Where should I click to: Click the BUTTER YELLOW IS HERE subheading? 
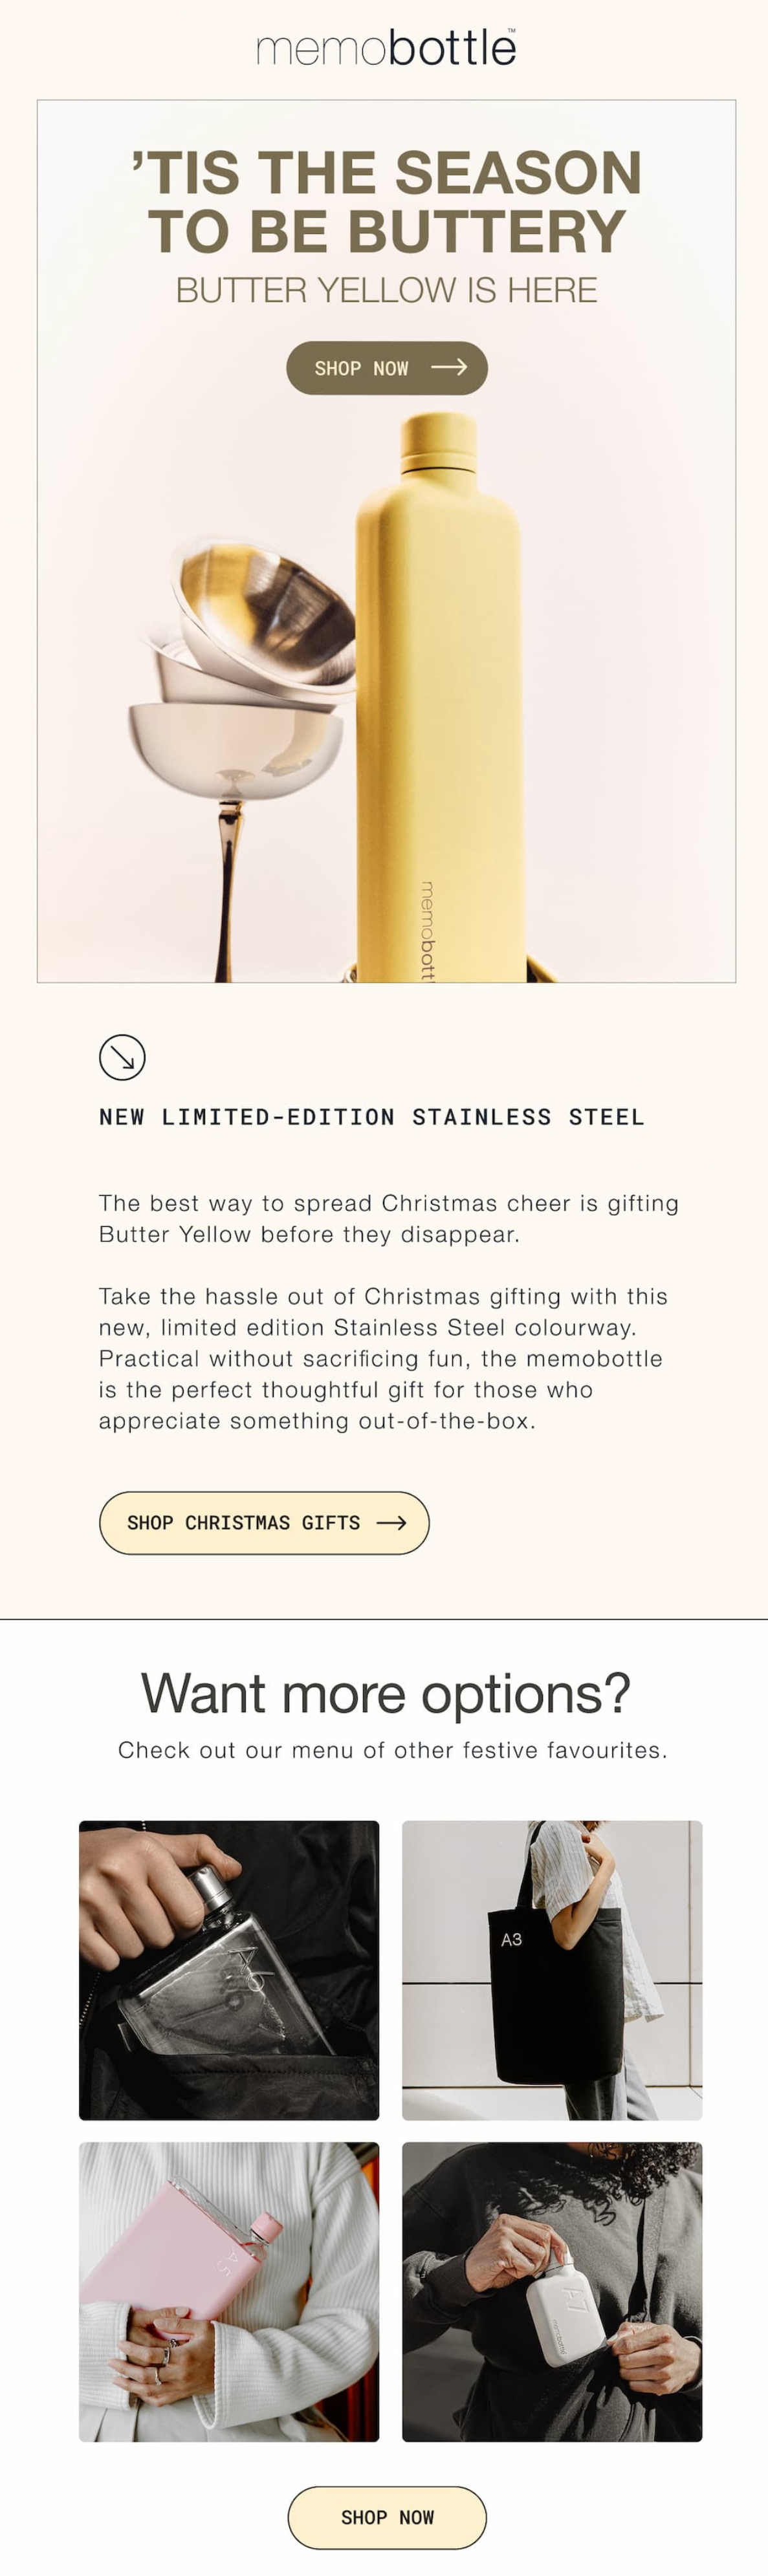[386, 290]
